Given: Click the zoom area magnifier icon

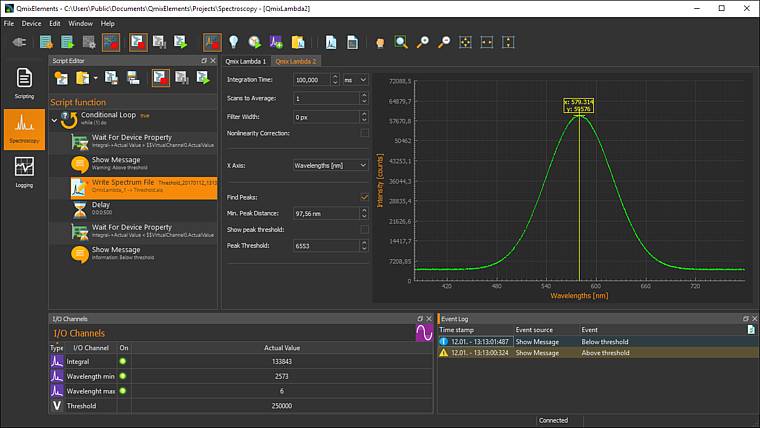Looking at the screenshot, I should coord(401,42).
